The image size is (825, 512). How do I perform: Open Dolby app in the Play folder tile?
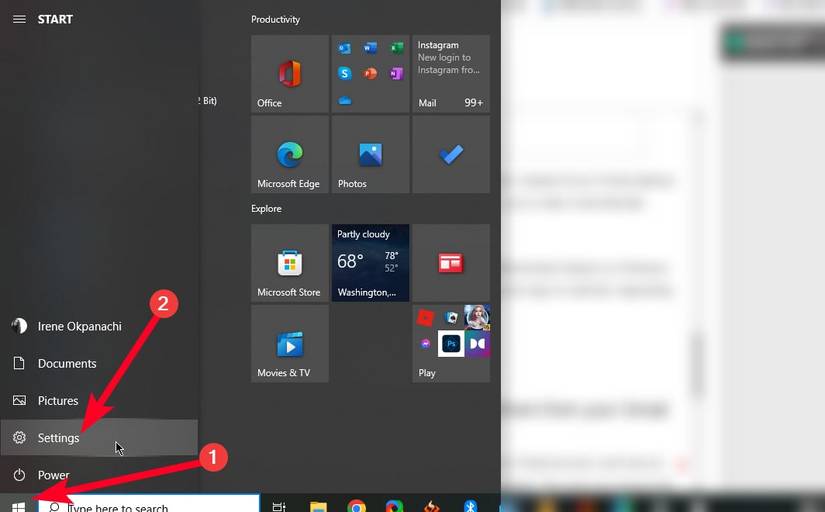(477, 344)
